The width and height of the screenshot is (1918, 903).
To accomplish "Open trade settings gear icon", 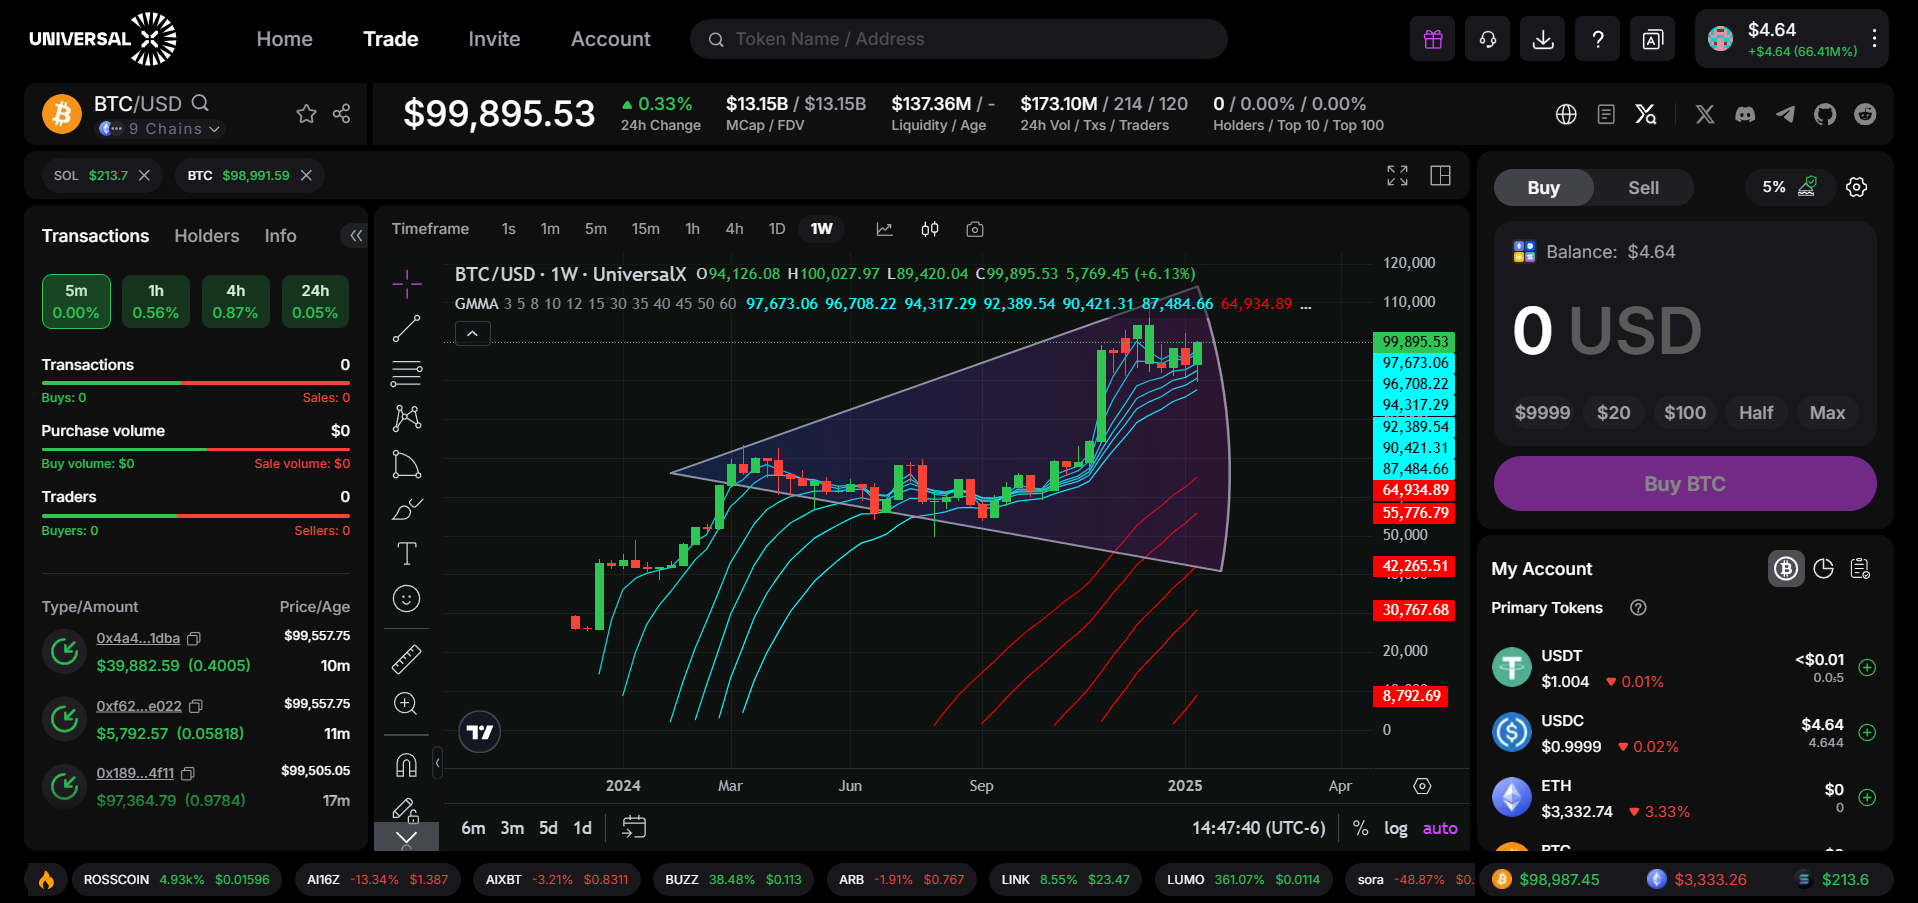I will point(1857,187).
